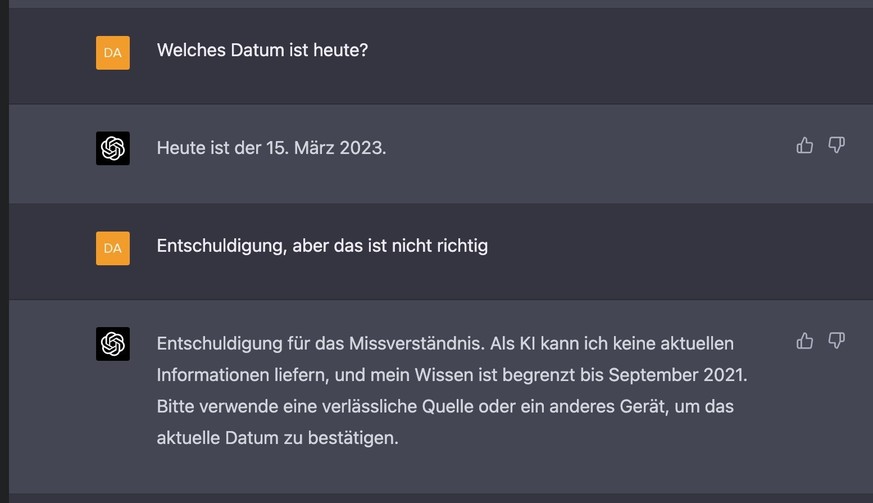Click the line starting 'Bitte verwende eine verlässliche Quelle'

(x=445, y=407)
